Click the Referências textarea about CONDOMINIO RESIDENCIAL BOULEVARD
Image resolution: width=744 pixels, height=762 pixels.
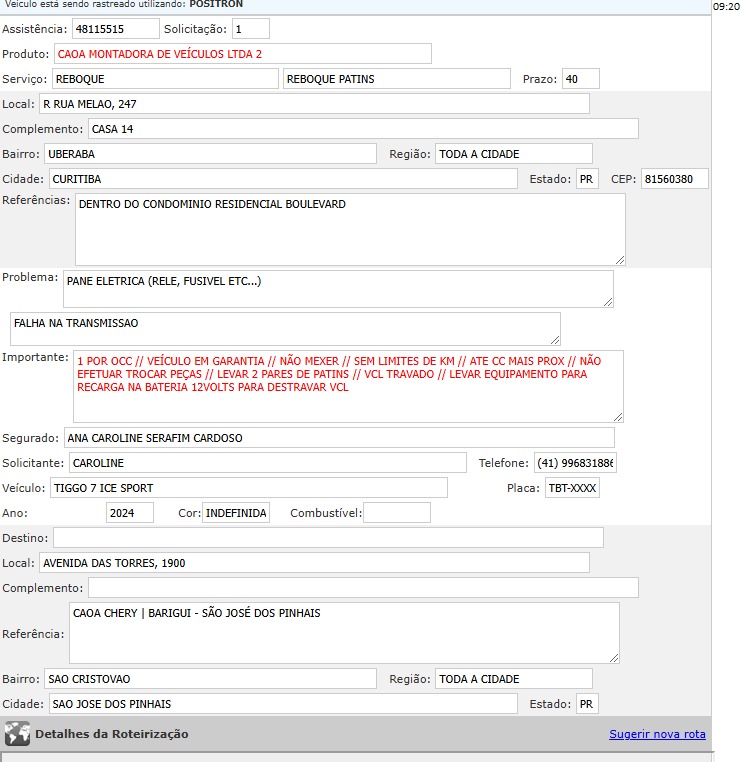pyautogui.click(x=350, y=229)
